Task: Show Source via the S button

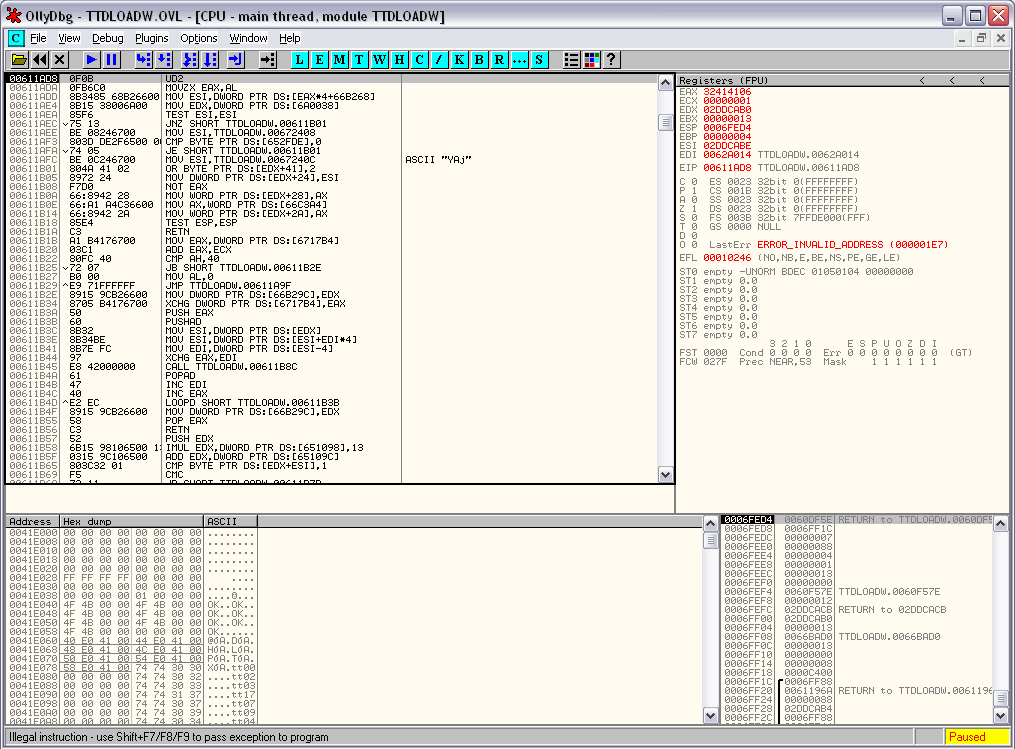Action: (x=539, y=60)
